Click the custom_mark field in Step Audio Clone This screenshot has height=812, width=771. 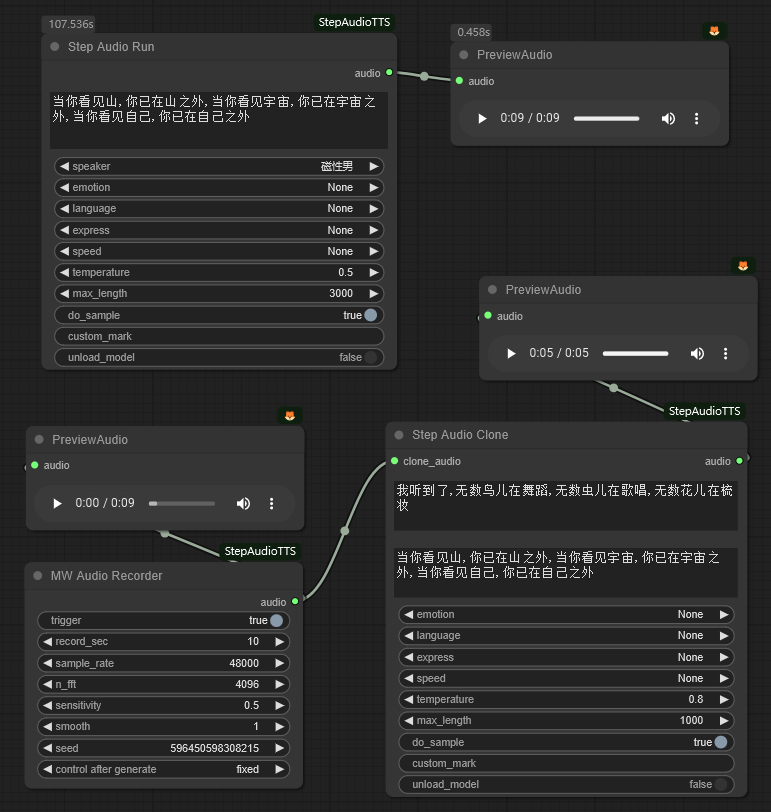[x=566, y=763]
